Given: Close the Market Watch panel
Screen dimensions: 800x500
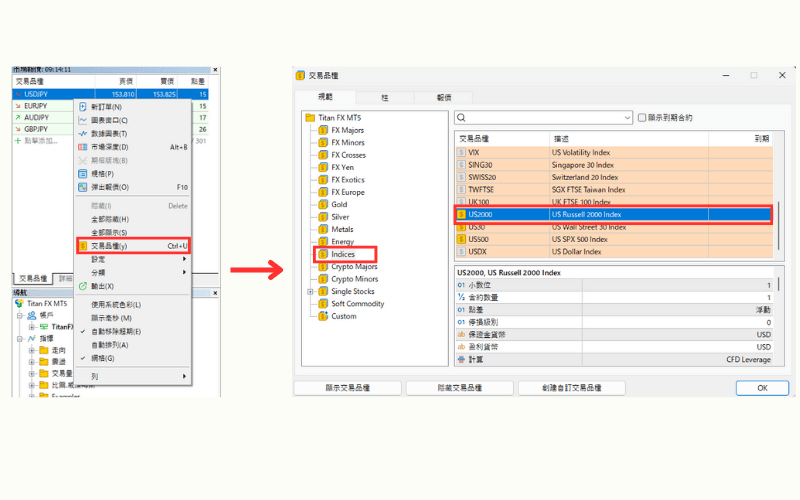Looking at the screenshot, I should pyautogui.click(x=215, y=70).
